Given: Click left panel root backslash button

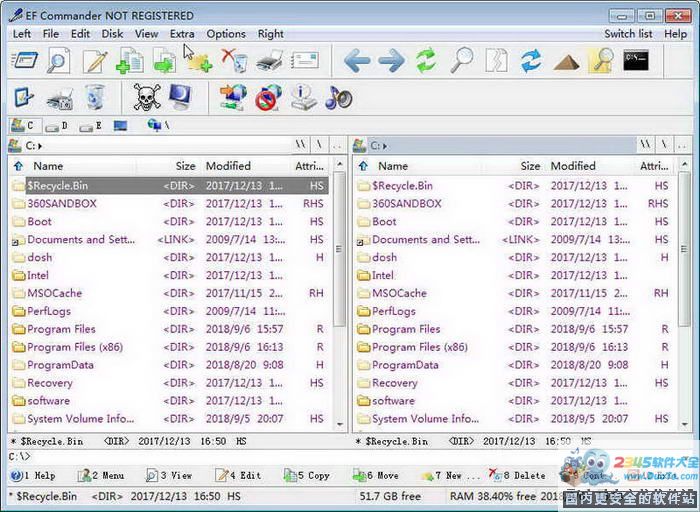Looking at the screenshot, I should [x=320, y=145].
